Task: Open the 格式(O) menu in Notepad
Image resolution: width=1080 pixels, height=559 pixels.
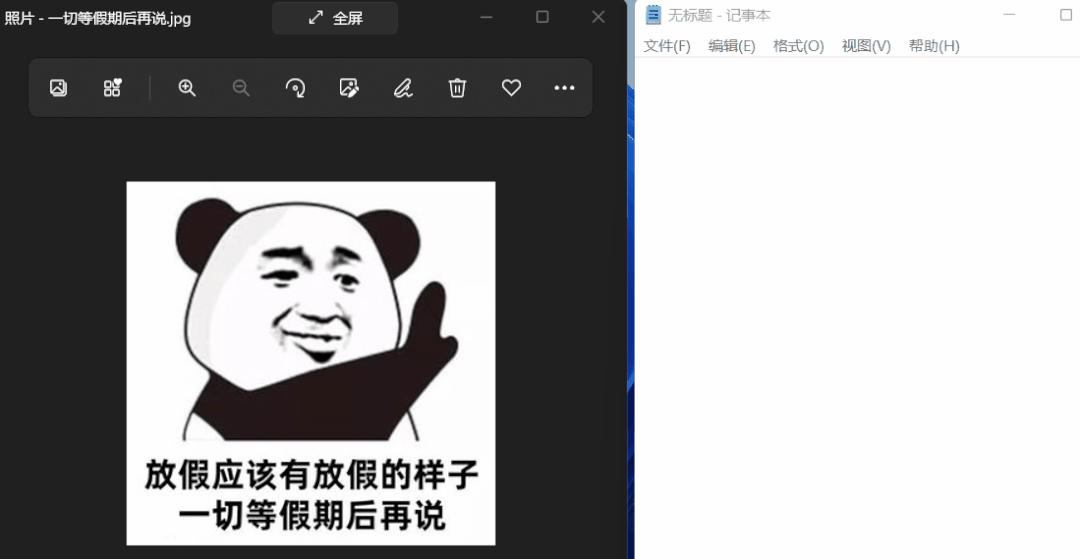Action: coord(798,46)
